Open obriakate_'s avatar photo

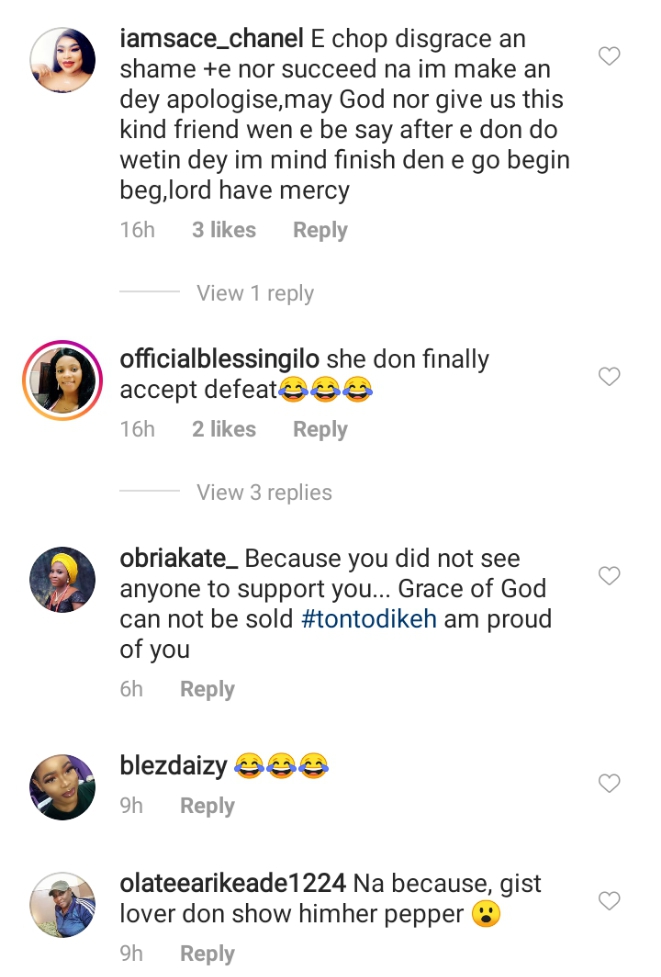pos(63,580)
